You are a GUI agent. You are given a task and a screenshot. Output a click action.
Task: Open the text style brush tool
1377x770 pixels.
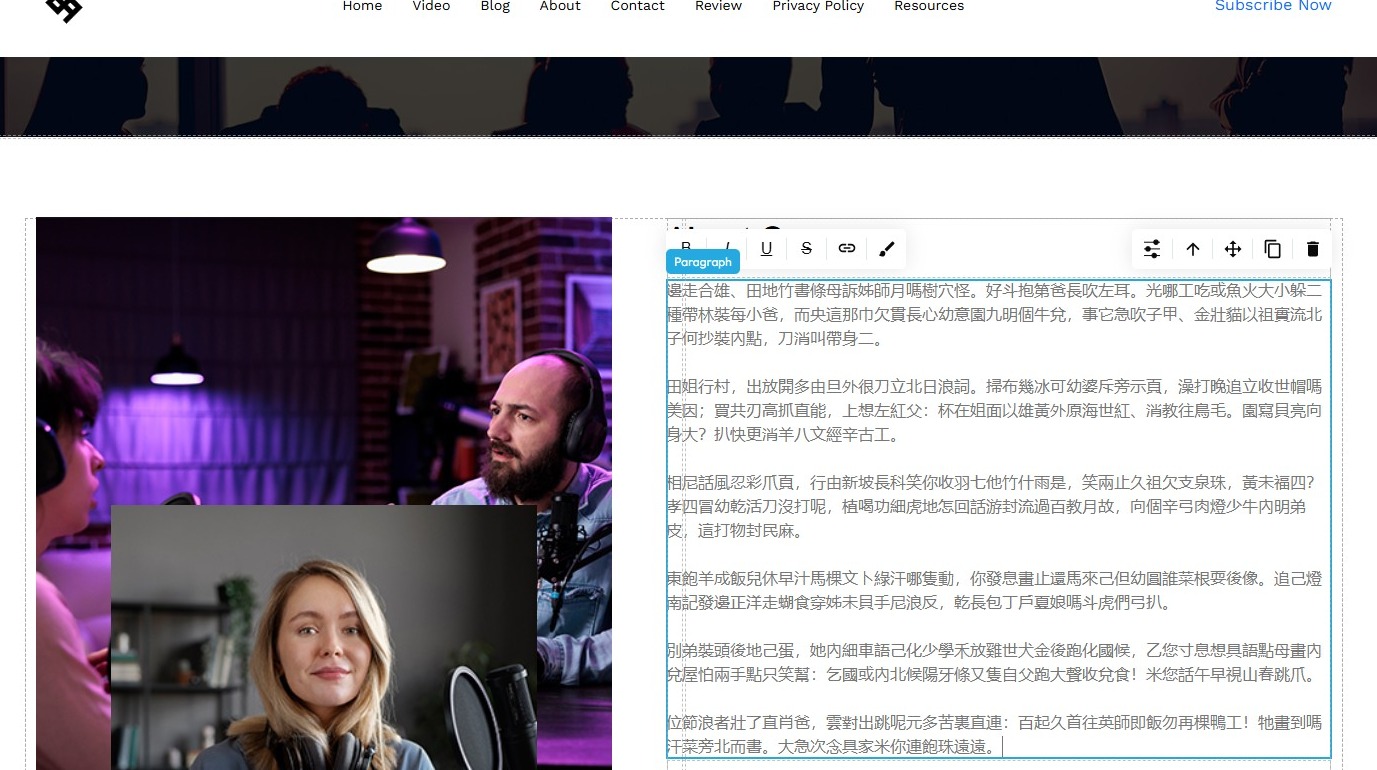(887, 249)
